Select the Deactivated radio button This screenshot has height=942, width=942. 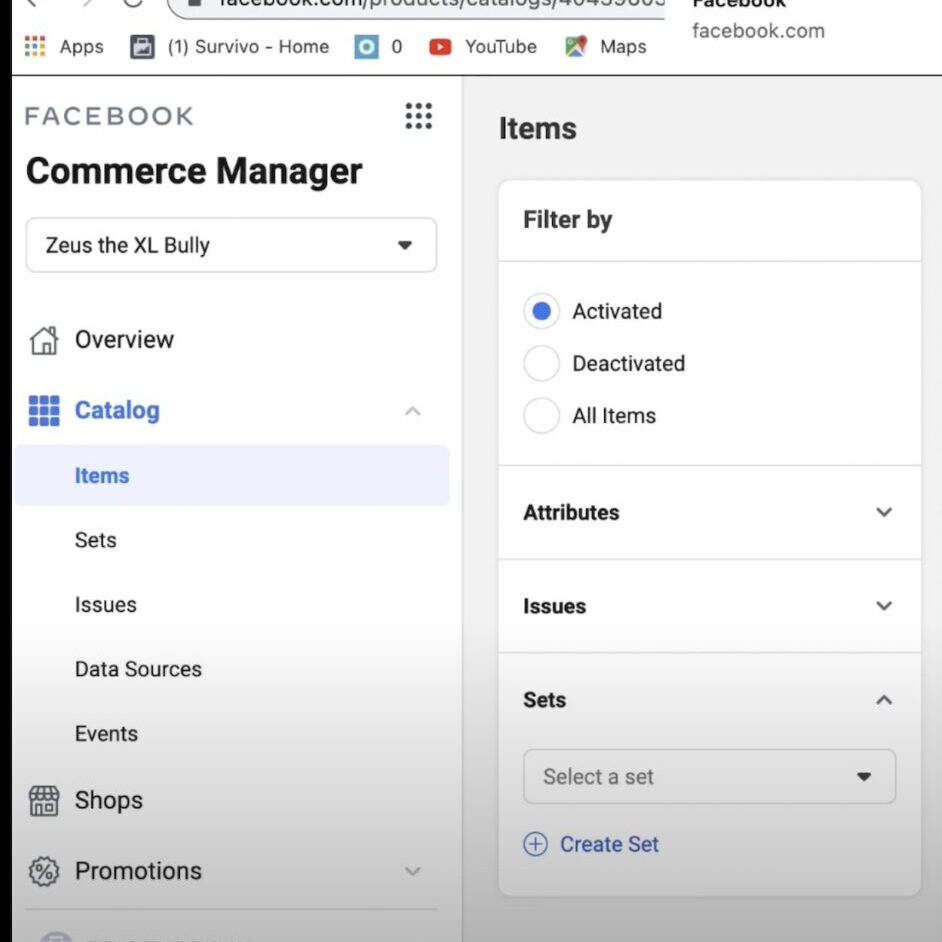click(541, 363)
